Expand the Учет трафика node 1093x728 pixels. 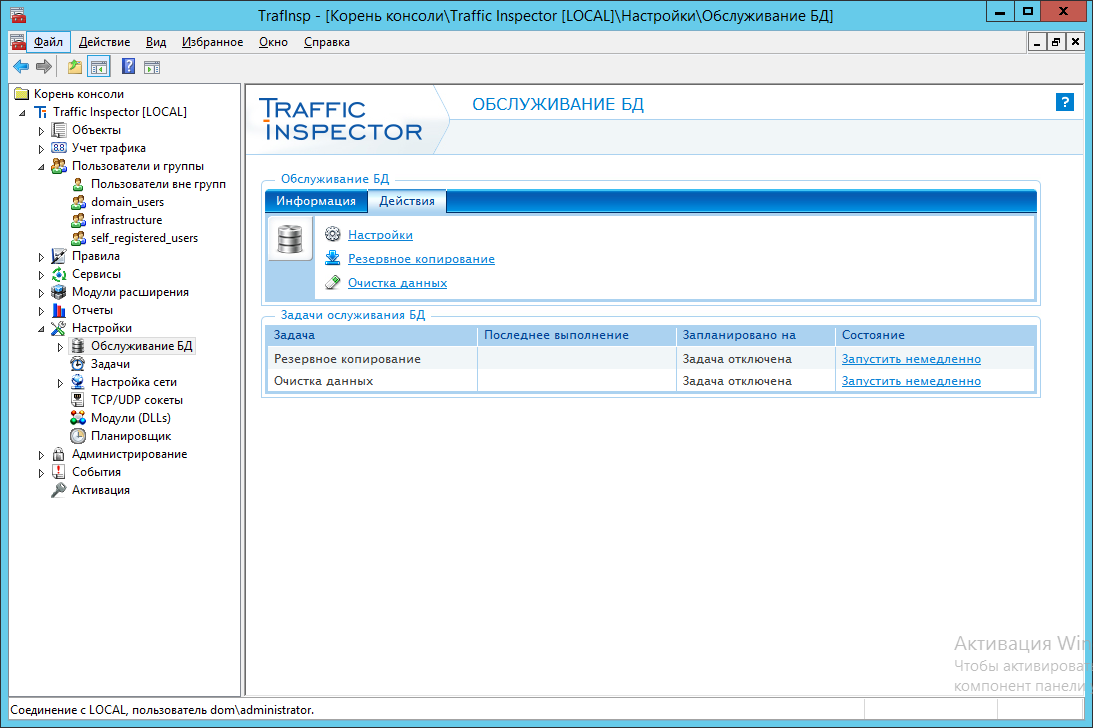41,149
